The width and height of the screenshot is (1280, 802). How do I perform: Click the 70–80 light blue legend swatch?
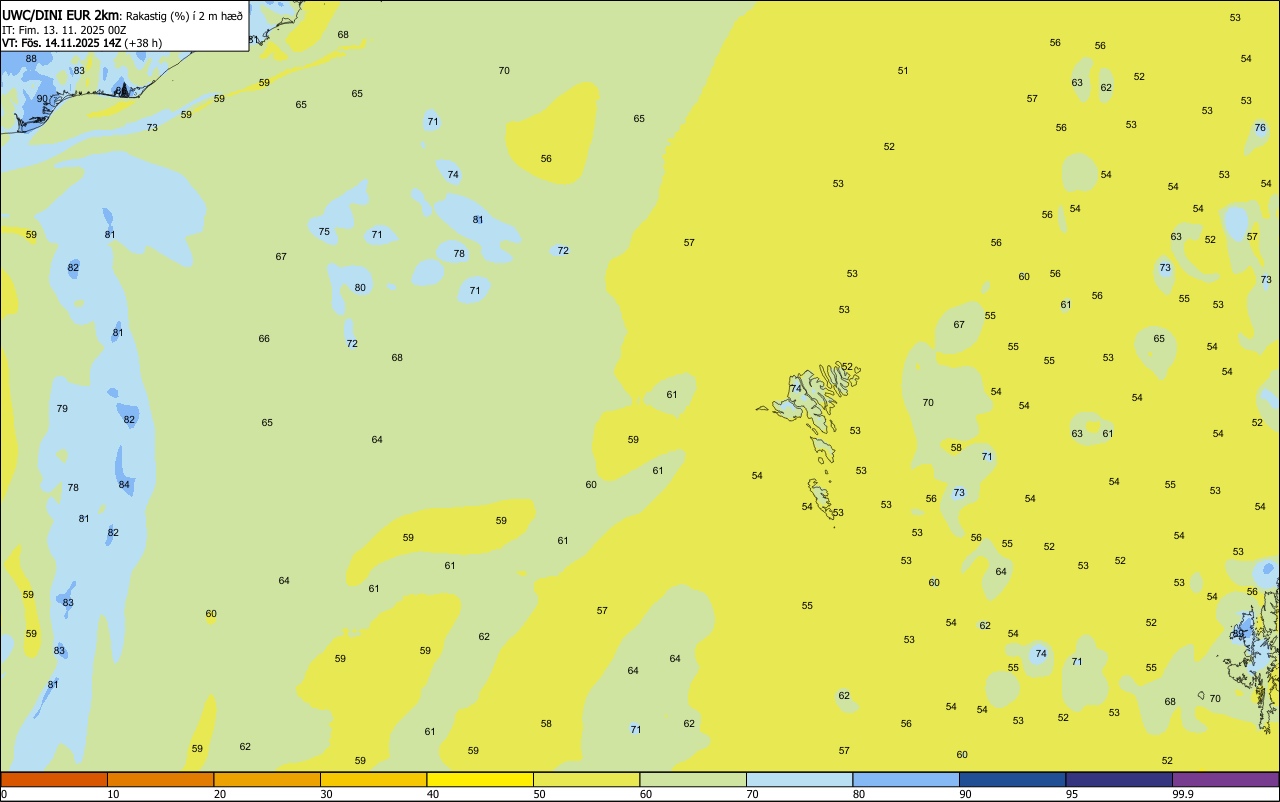799,779
